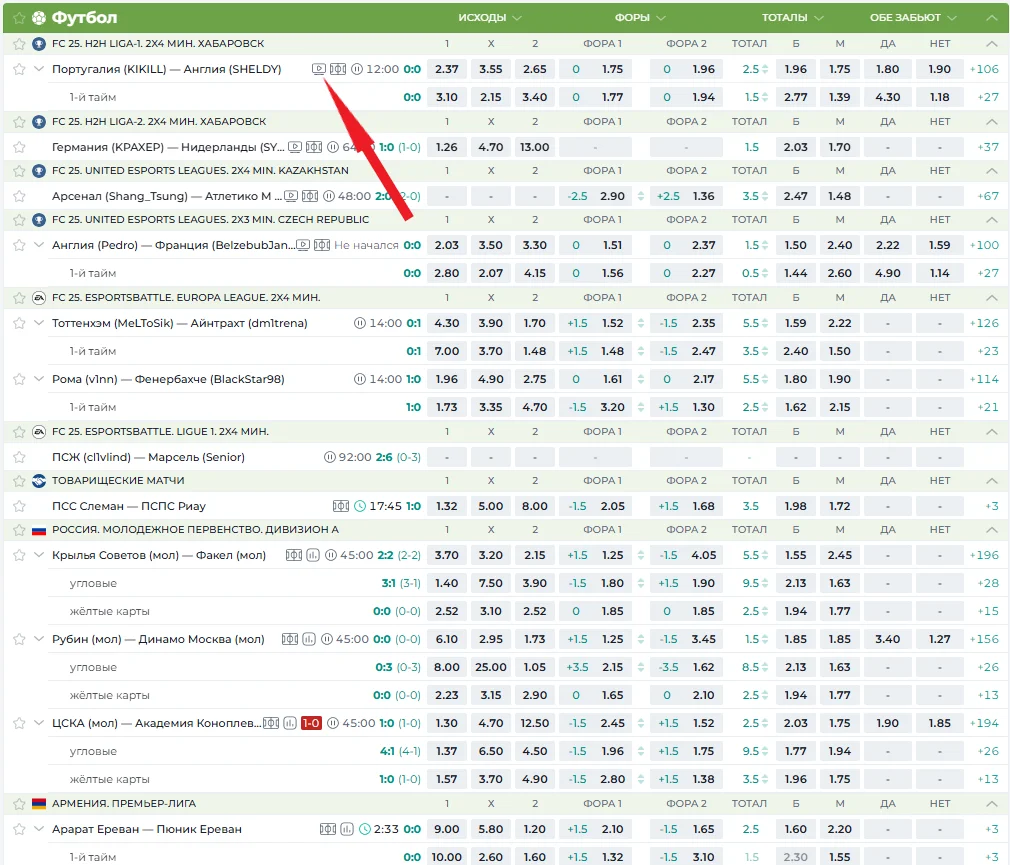This screenshot has height=865, width=1010.
Task: Open video stream for Португалия — Англия match
Action: click(x=318, y=70)
